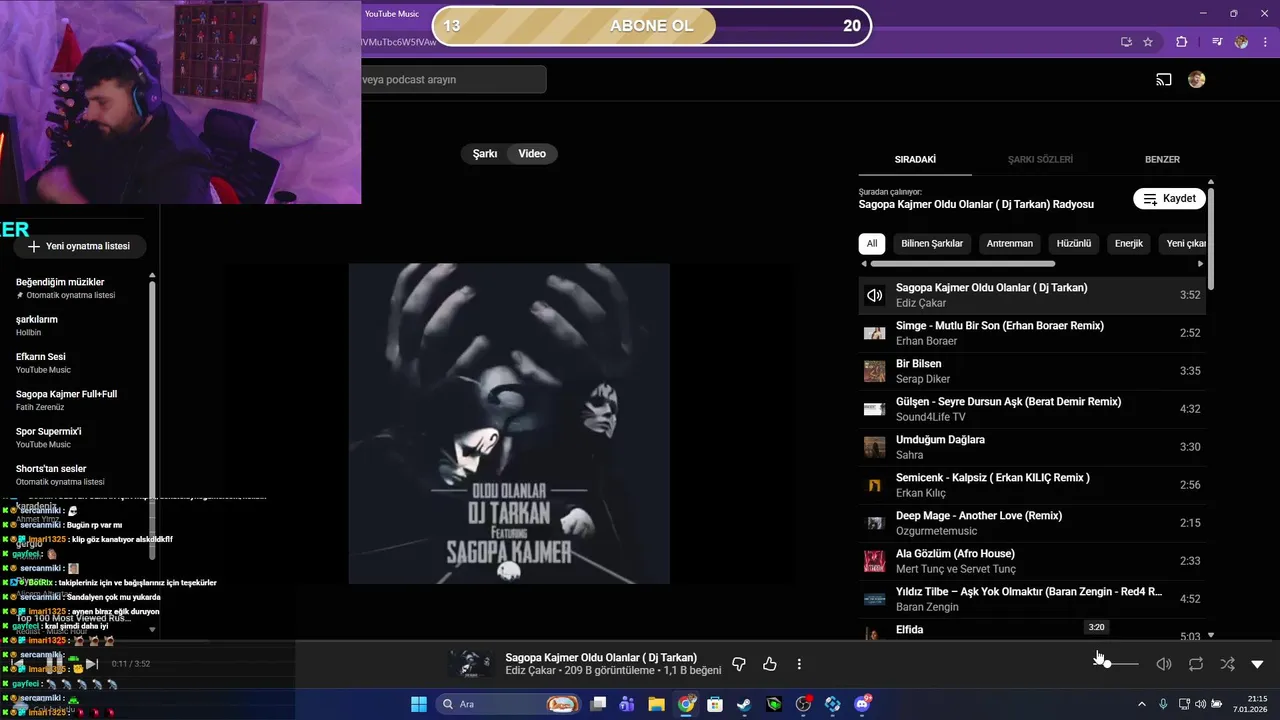Install the app via the address bar icon

click(x=1127, y=42)
